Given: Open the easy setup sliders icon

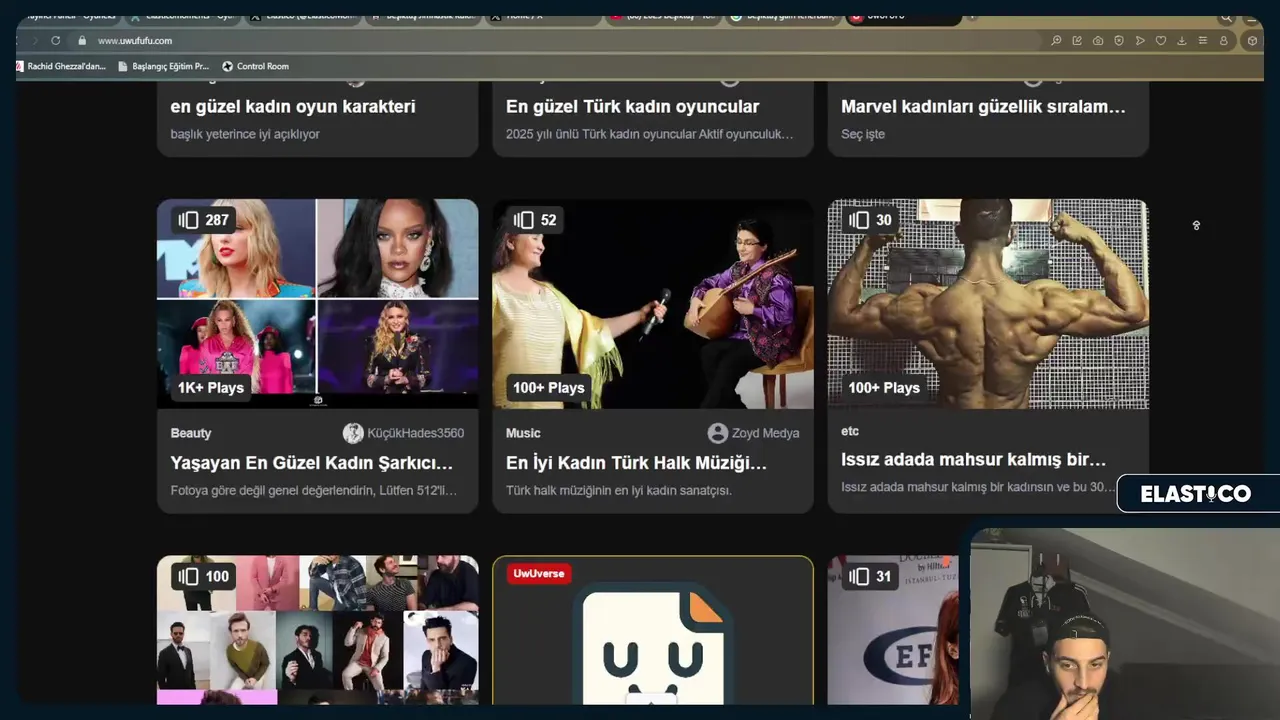Looking at the screenshot, I should tap(1202, 41).
